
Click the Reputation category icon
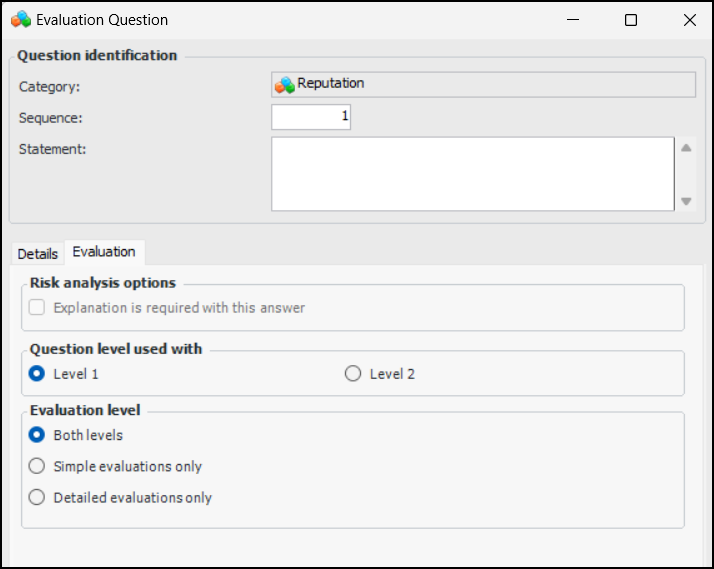(285, 85)
